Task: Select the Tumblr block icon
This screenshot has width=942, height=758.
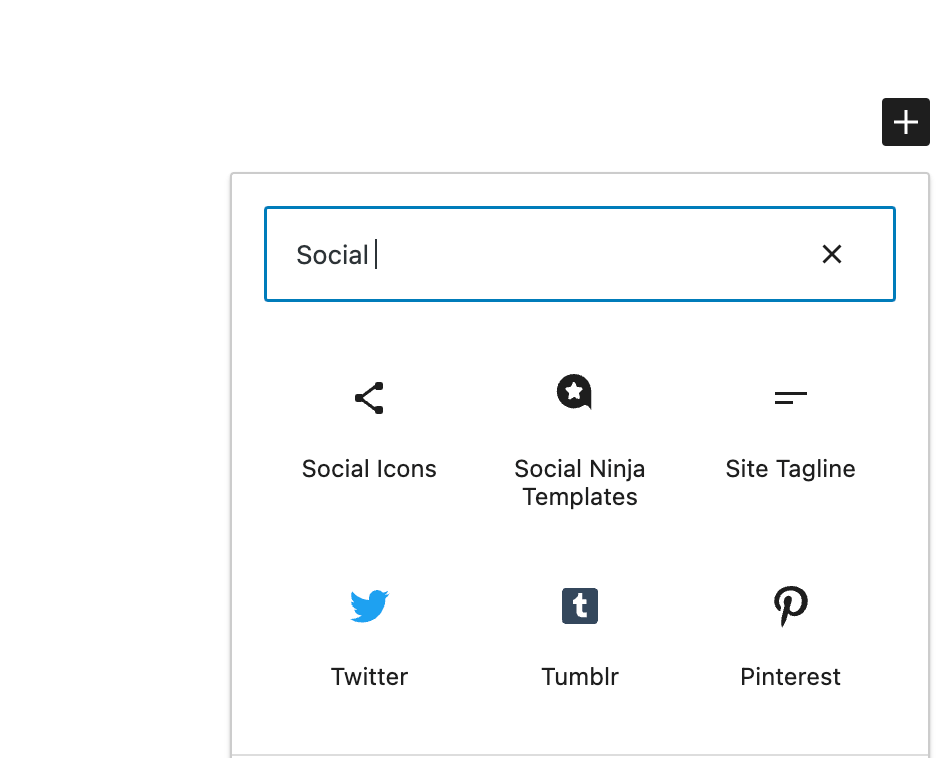Action: 580,605
